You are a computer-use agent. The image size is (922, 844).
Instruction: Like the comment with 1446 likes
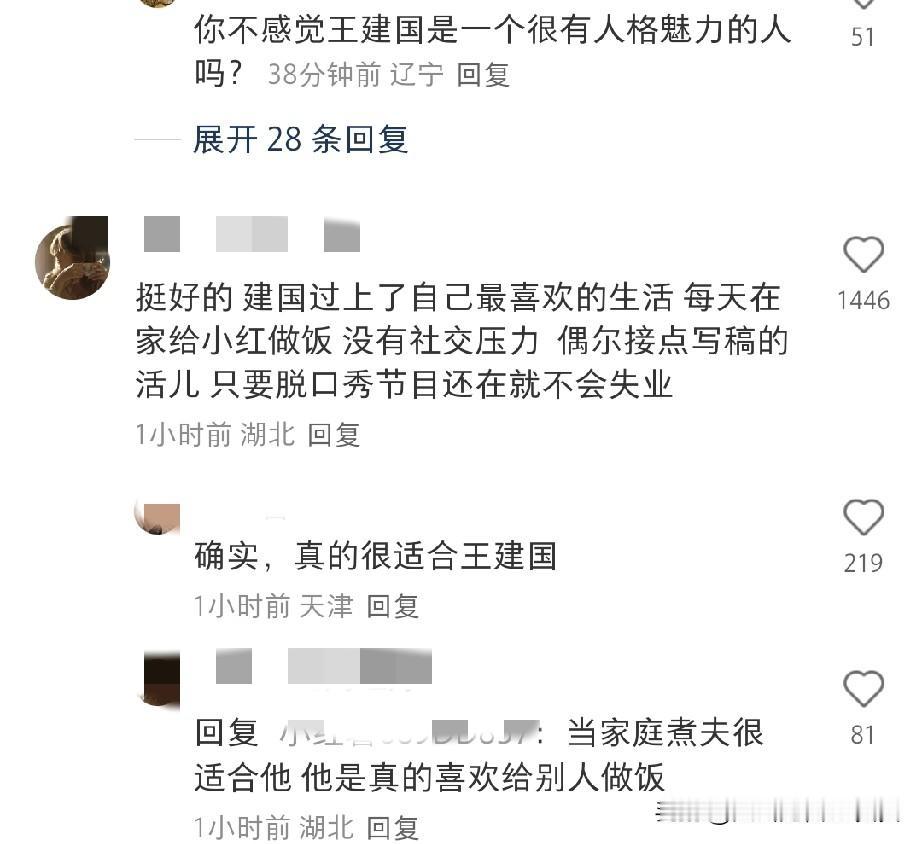pyautogui.click(x=863, y=255)
